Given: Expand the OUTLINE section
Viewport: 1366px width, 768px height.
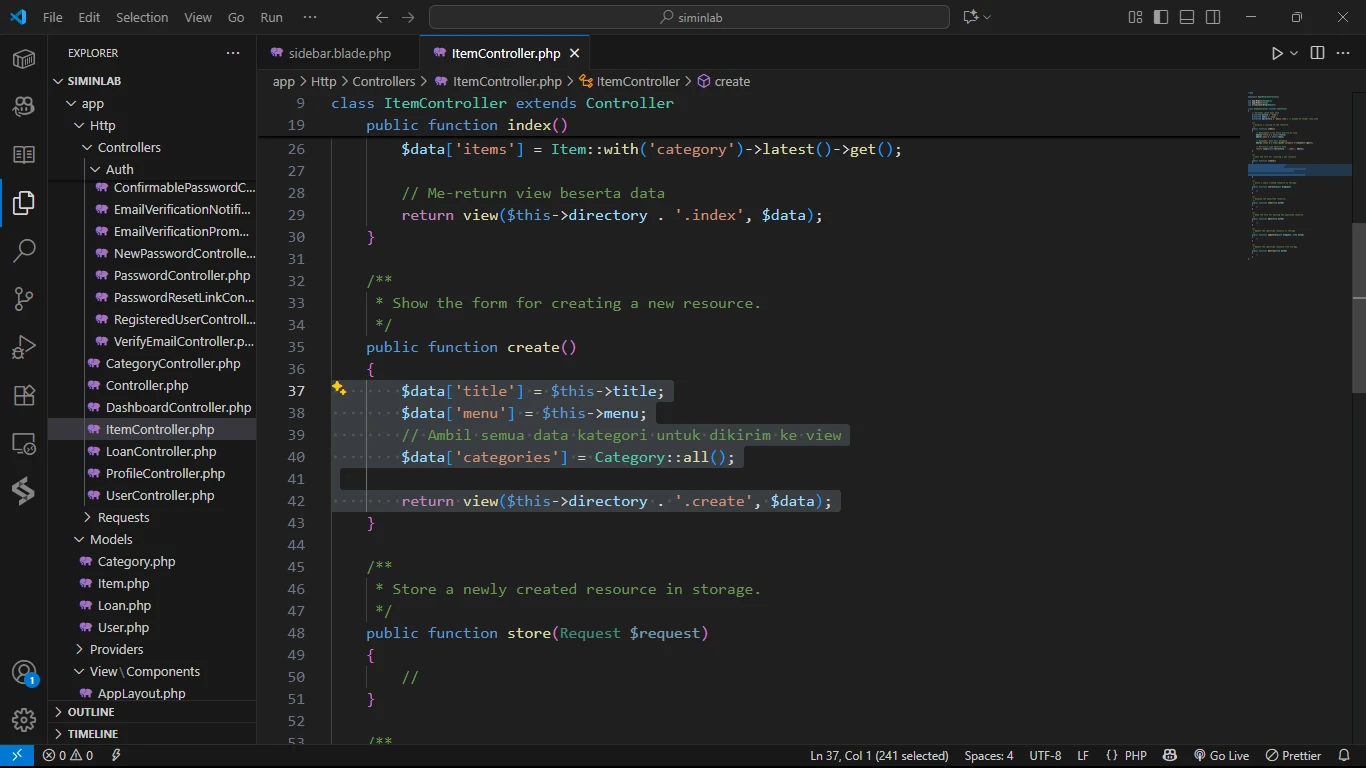Looking at the screenshot, I should click(91, 712).
